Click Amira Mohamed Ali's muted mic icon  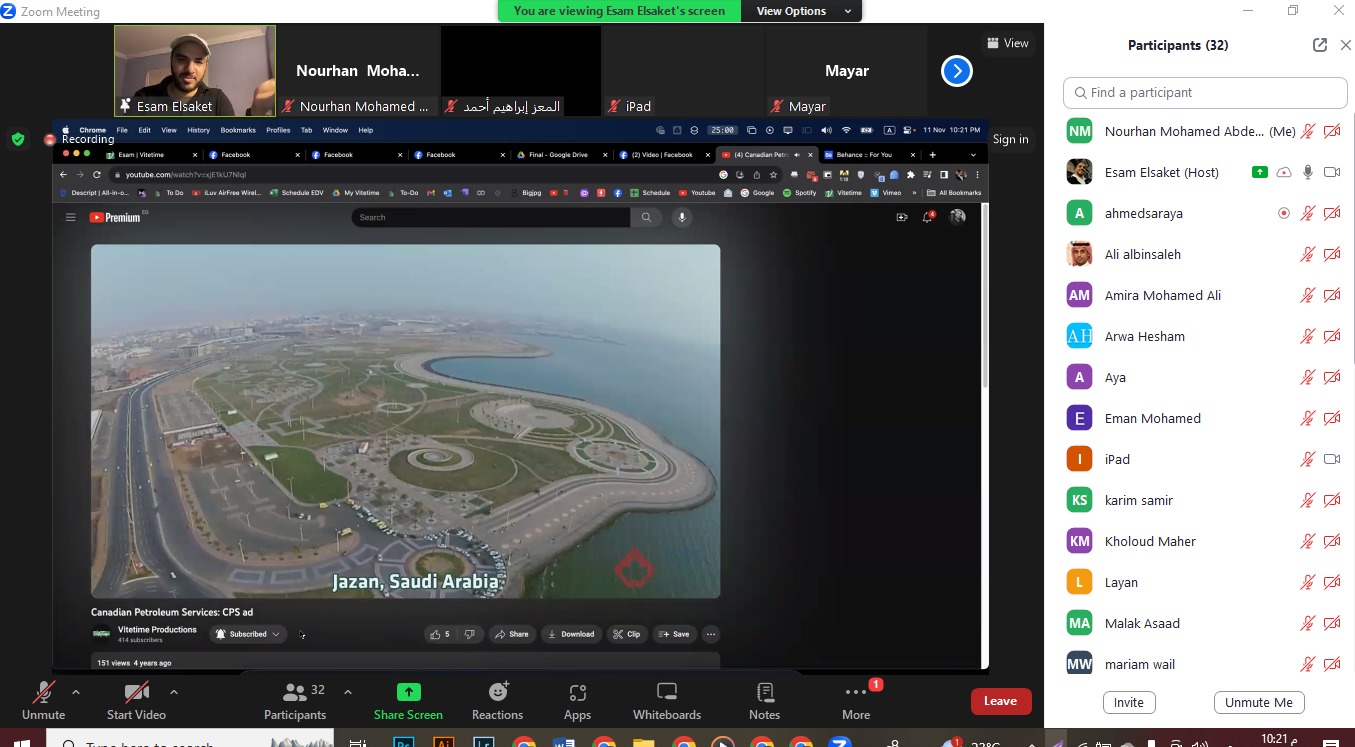point(1307,295)
